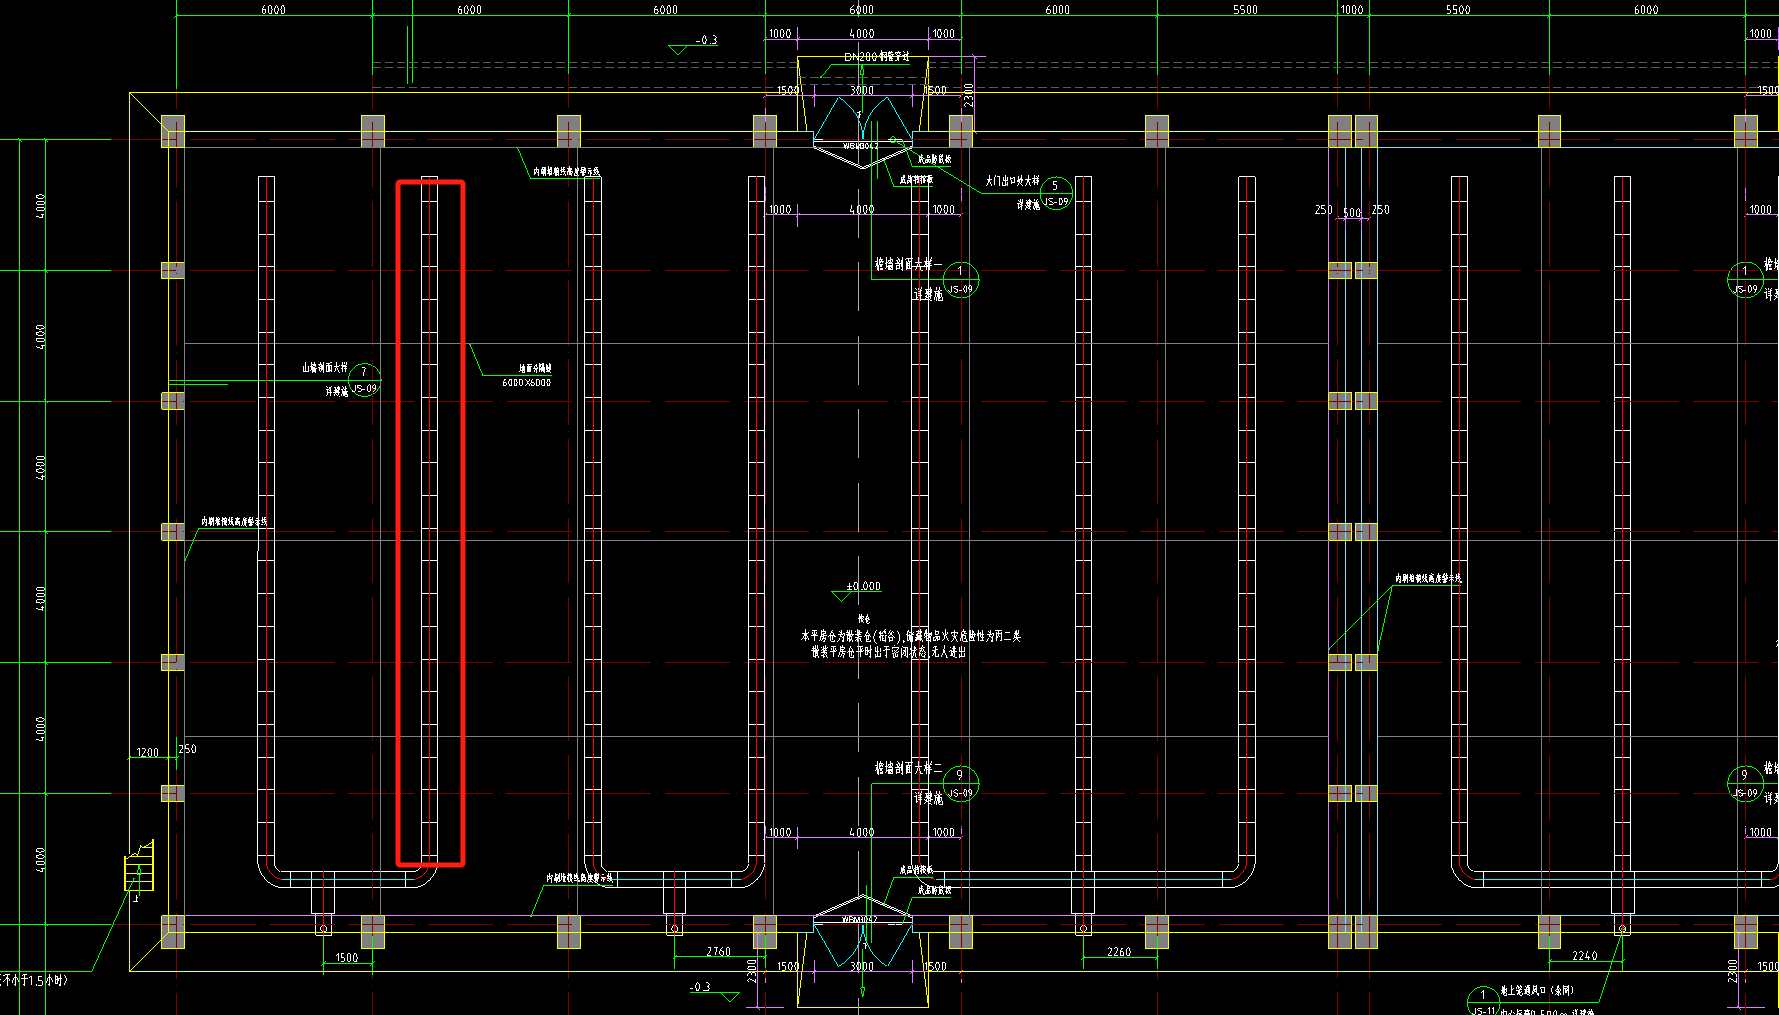Viewport: 1779px width, 1015px height.
Task: Click the "地上笼通风口" ventilation note
Action: point(1537,990)
